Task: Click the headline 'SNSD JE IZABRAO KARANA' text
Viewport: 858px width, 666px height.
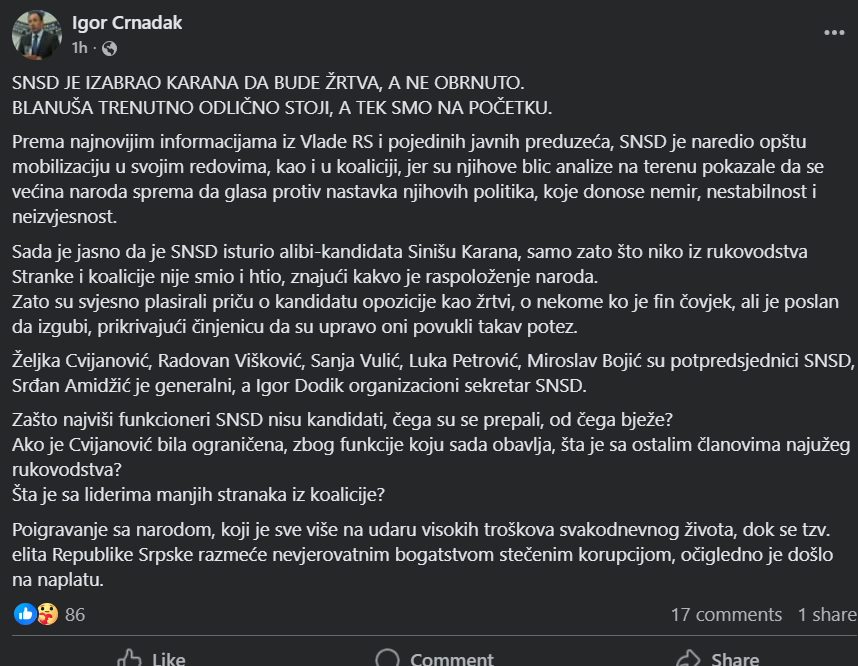Action: (x=267, y=86)
